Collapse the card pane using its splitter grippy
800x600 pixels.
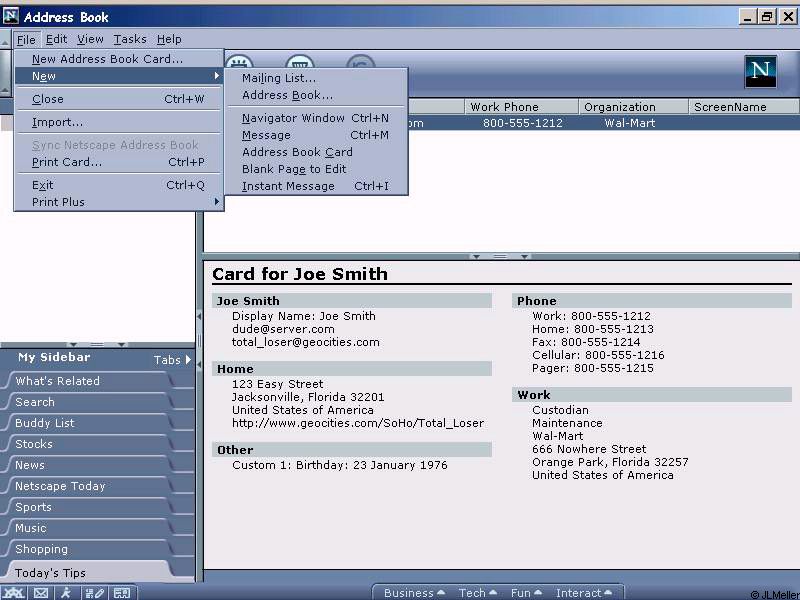500,256
